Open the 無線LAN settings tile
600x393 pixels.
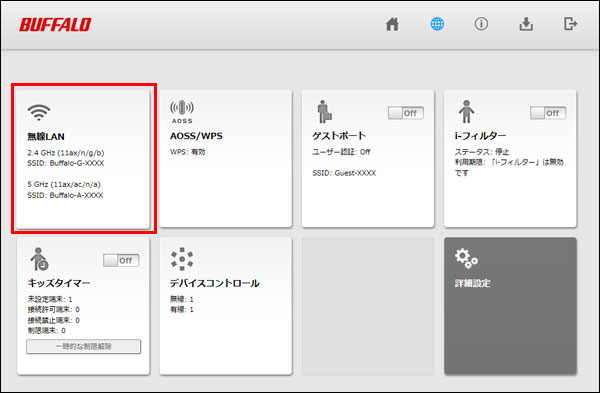83,159
